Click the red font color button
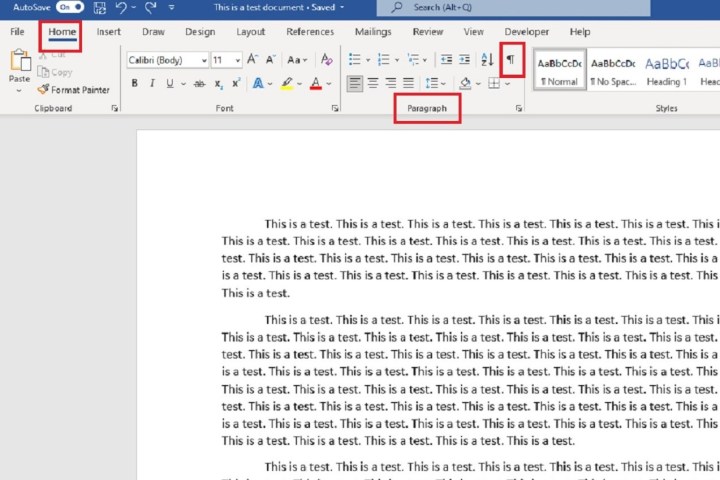Viewport: 720px width, 480px height. [316, 83]
